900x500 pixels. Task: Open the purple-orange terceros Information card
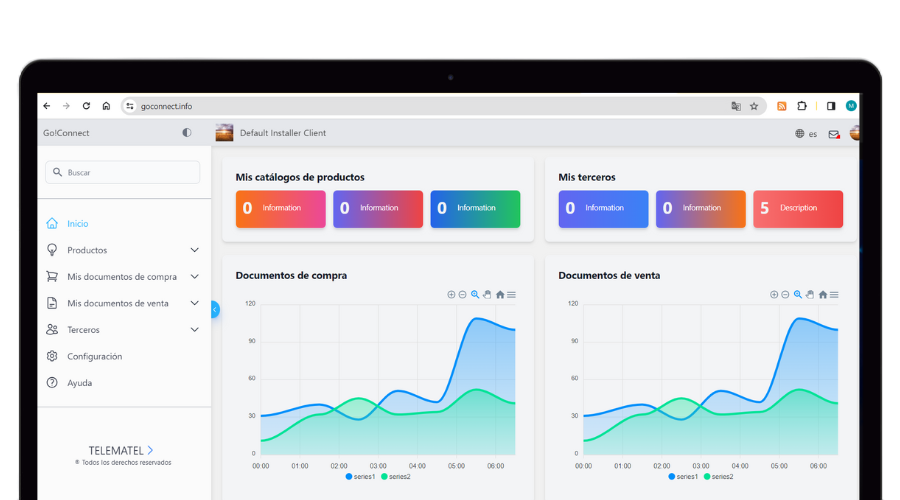701,209
